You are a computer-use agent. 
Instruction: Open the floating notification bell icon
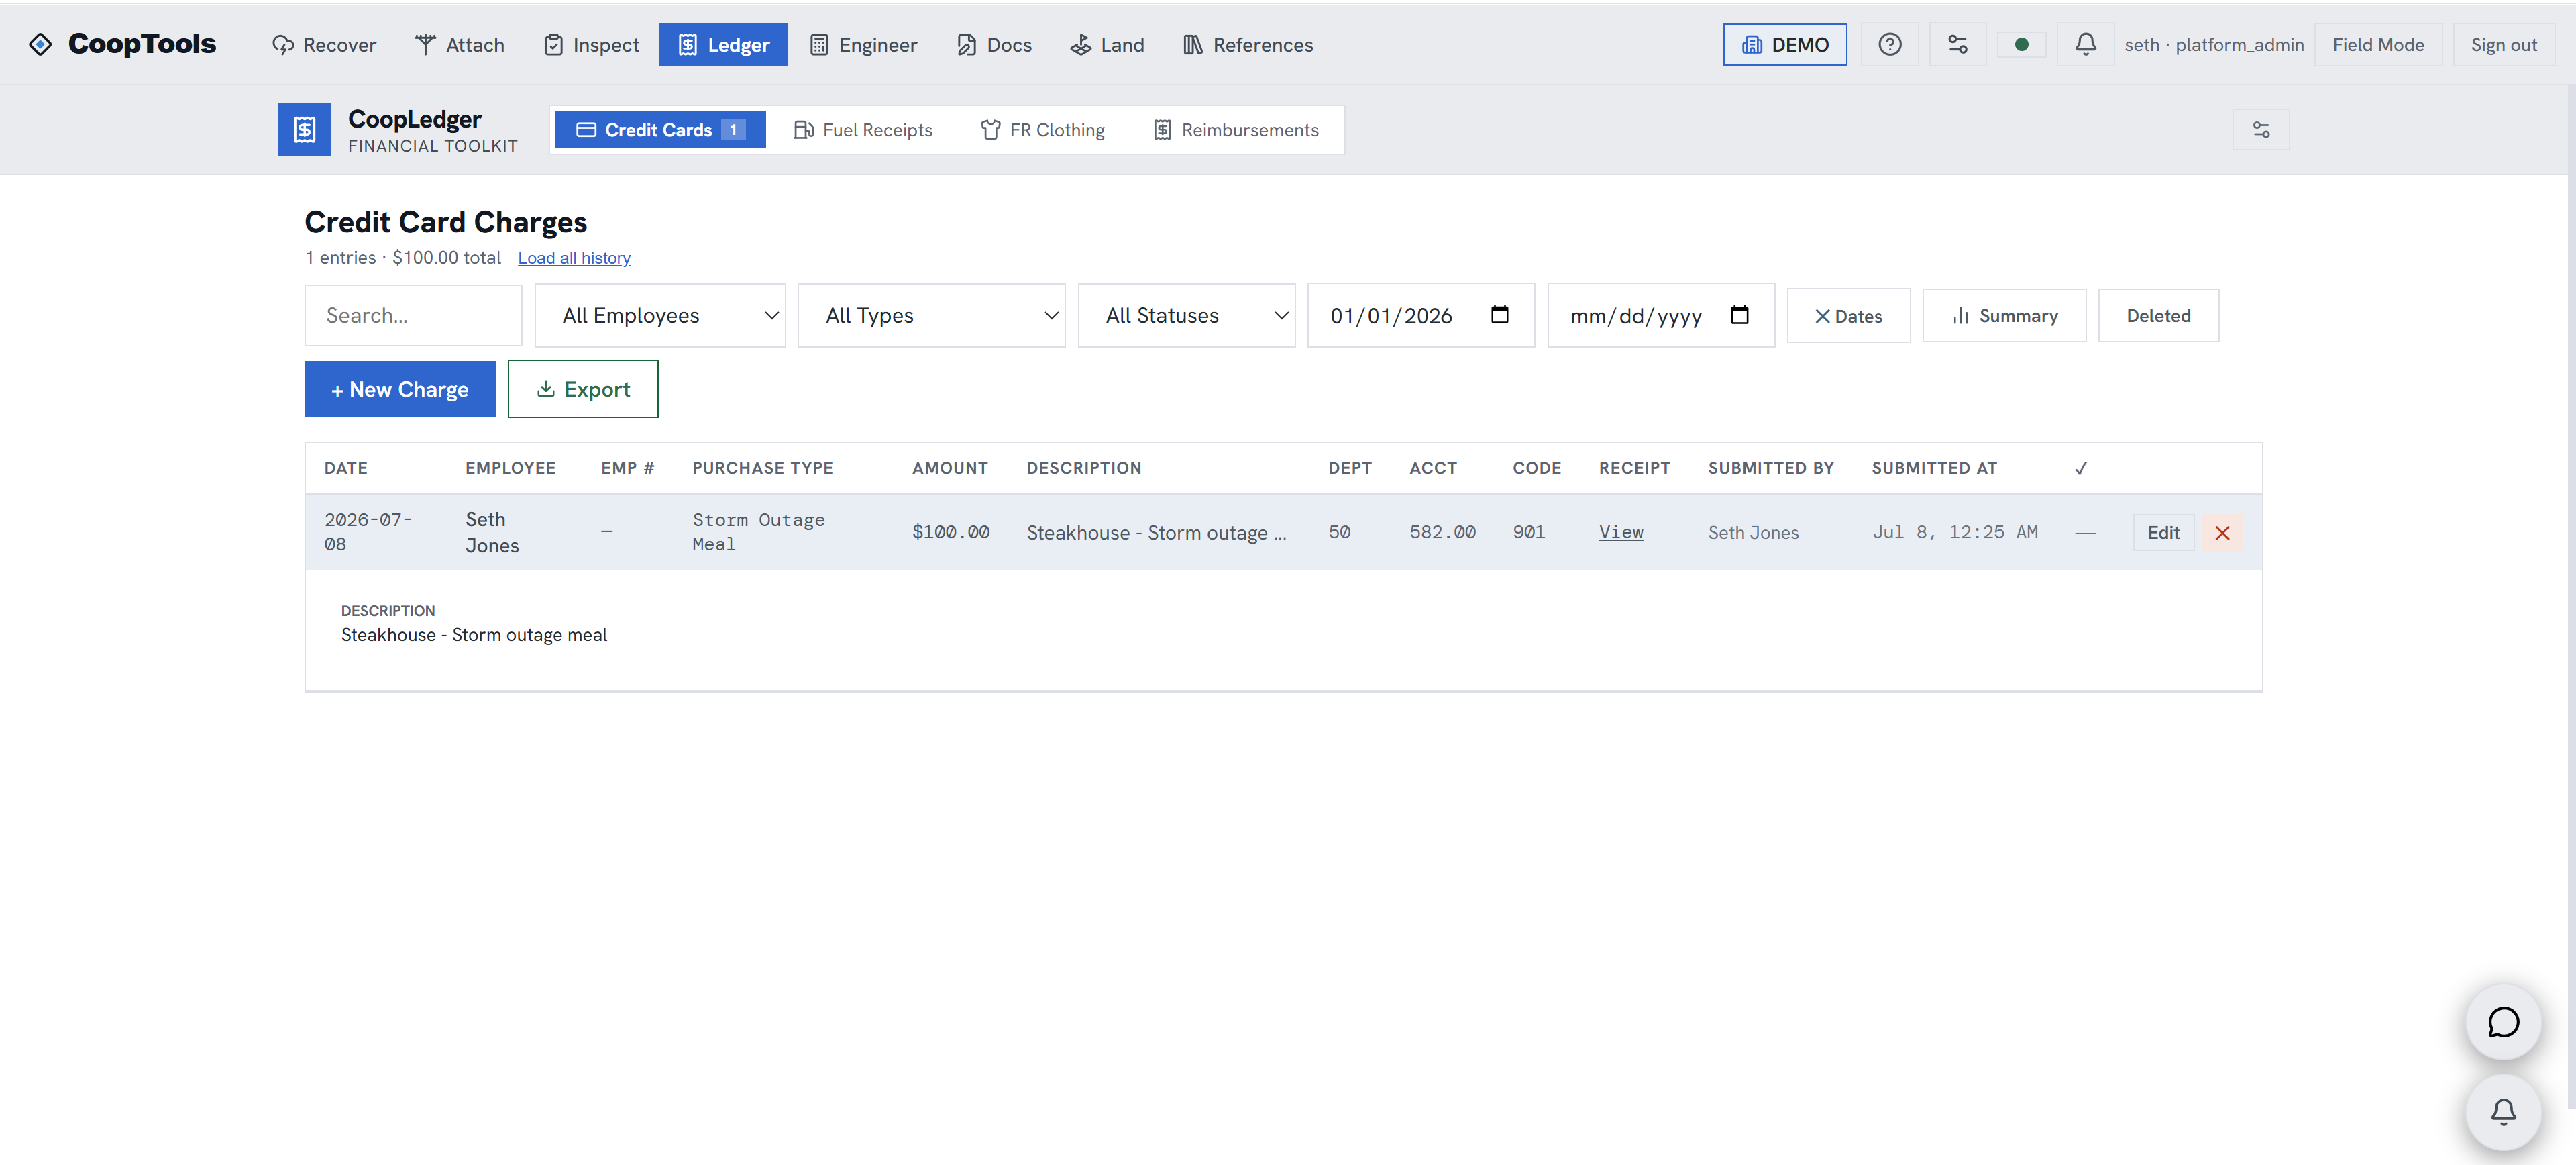pos(2503,1111)
